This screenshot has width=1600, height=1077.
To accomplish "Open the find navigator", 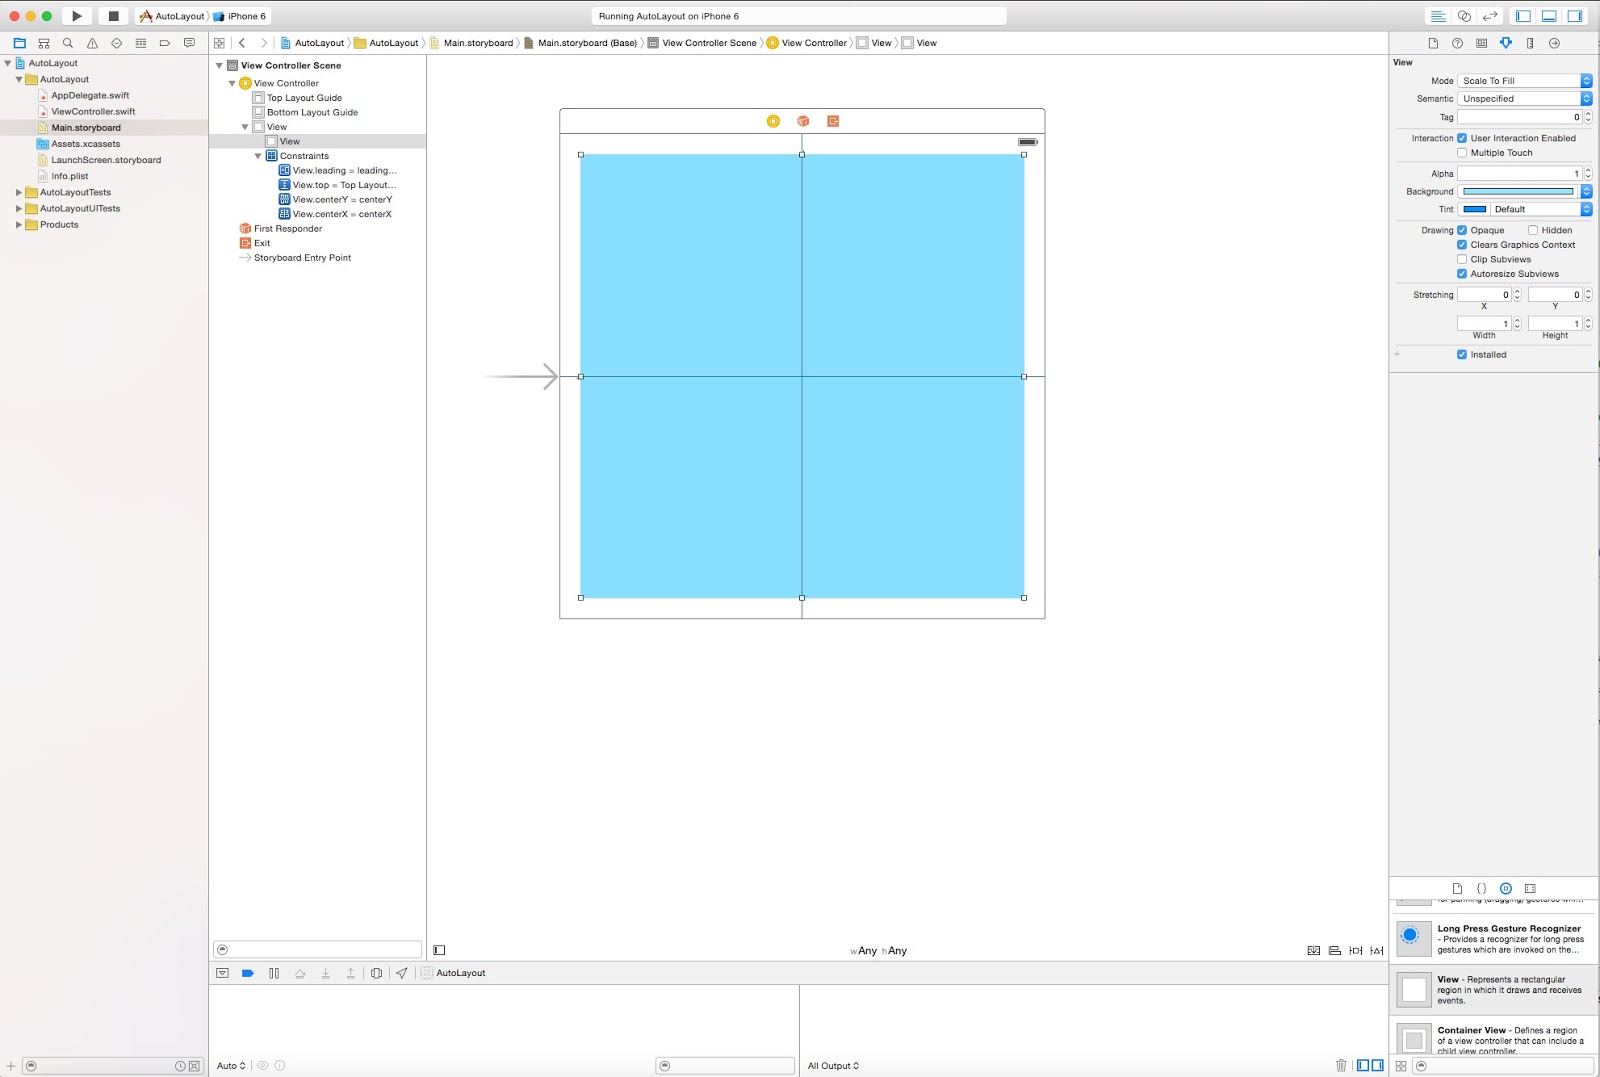I will (x=68, y=43).
